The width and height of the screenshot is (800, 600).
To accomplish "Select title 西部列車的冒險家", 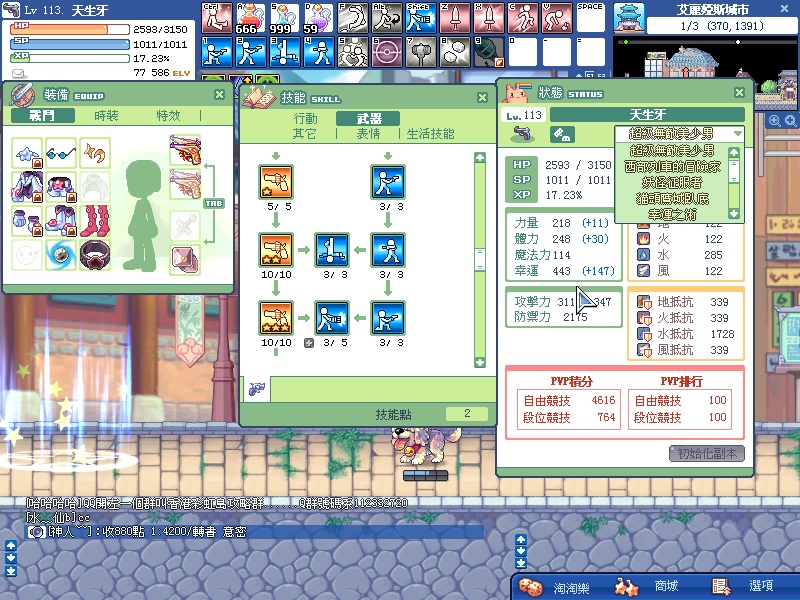I will coord(672,166).
